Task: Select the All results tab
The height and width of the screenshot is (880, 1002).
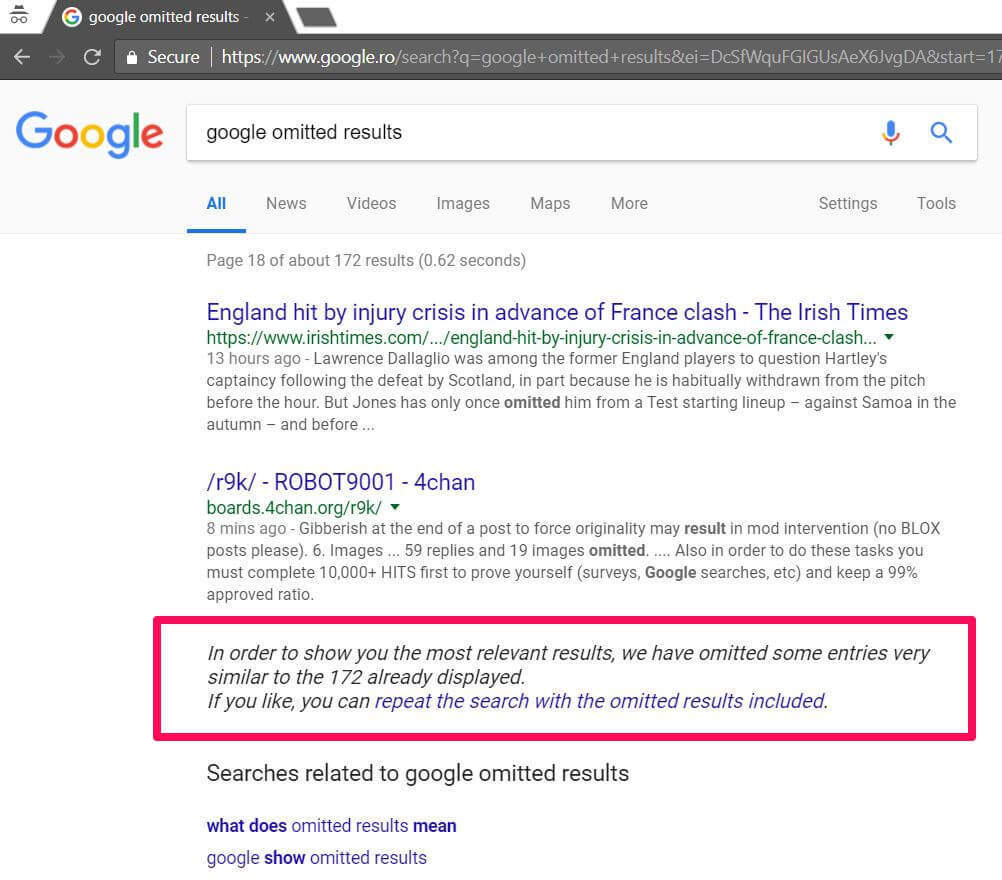Action: pos(216,203)
